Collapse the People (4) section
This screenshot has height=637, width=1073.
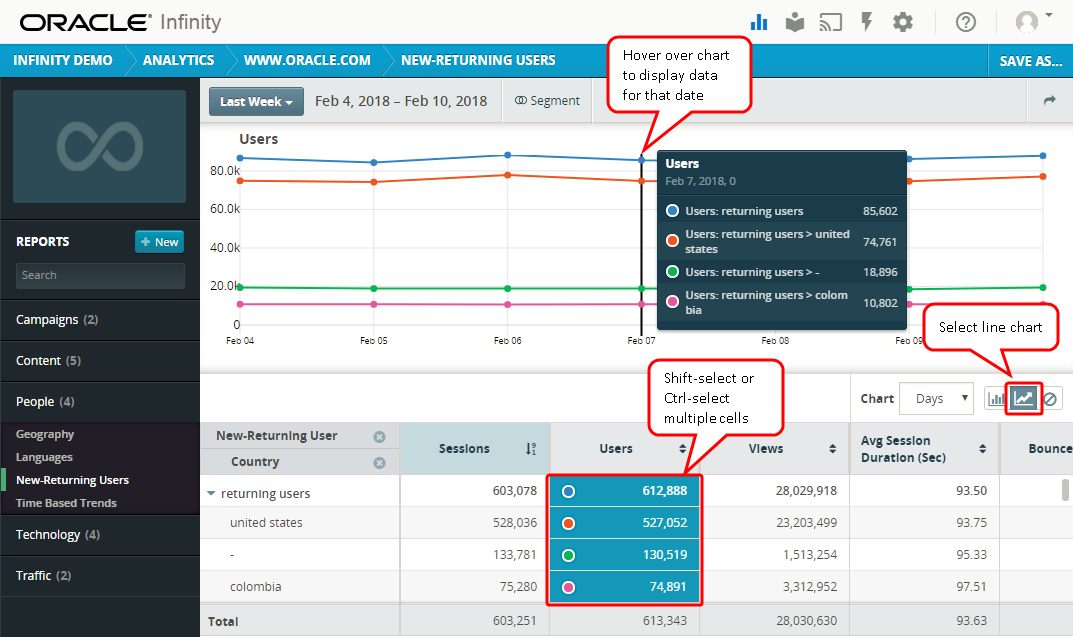point(100,402)
